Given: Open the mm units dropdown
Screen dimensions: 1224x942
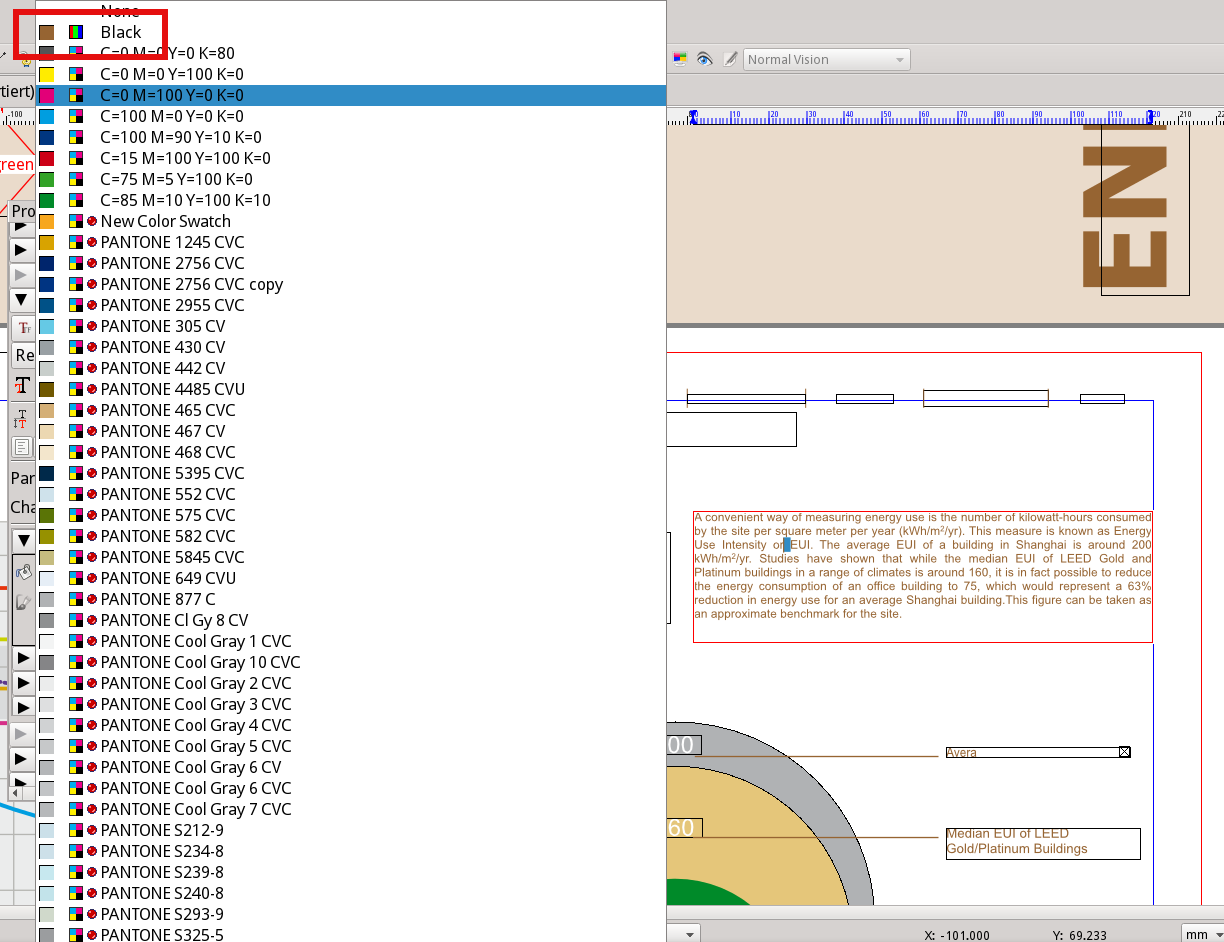Looking at the screenshot, I should point(1202,934).
